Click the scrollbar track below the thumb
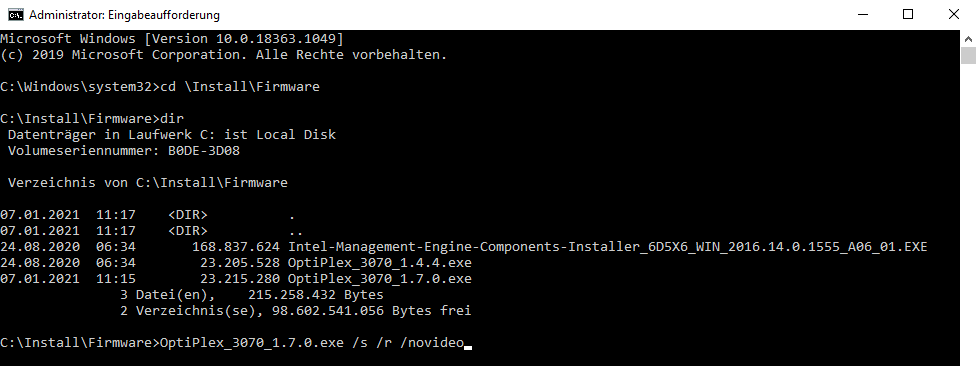977x366 pixels. coord(968,212)
